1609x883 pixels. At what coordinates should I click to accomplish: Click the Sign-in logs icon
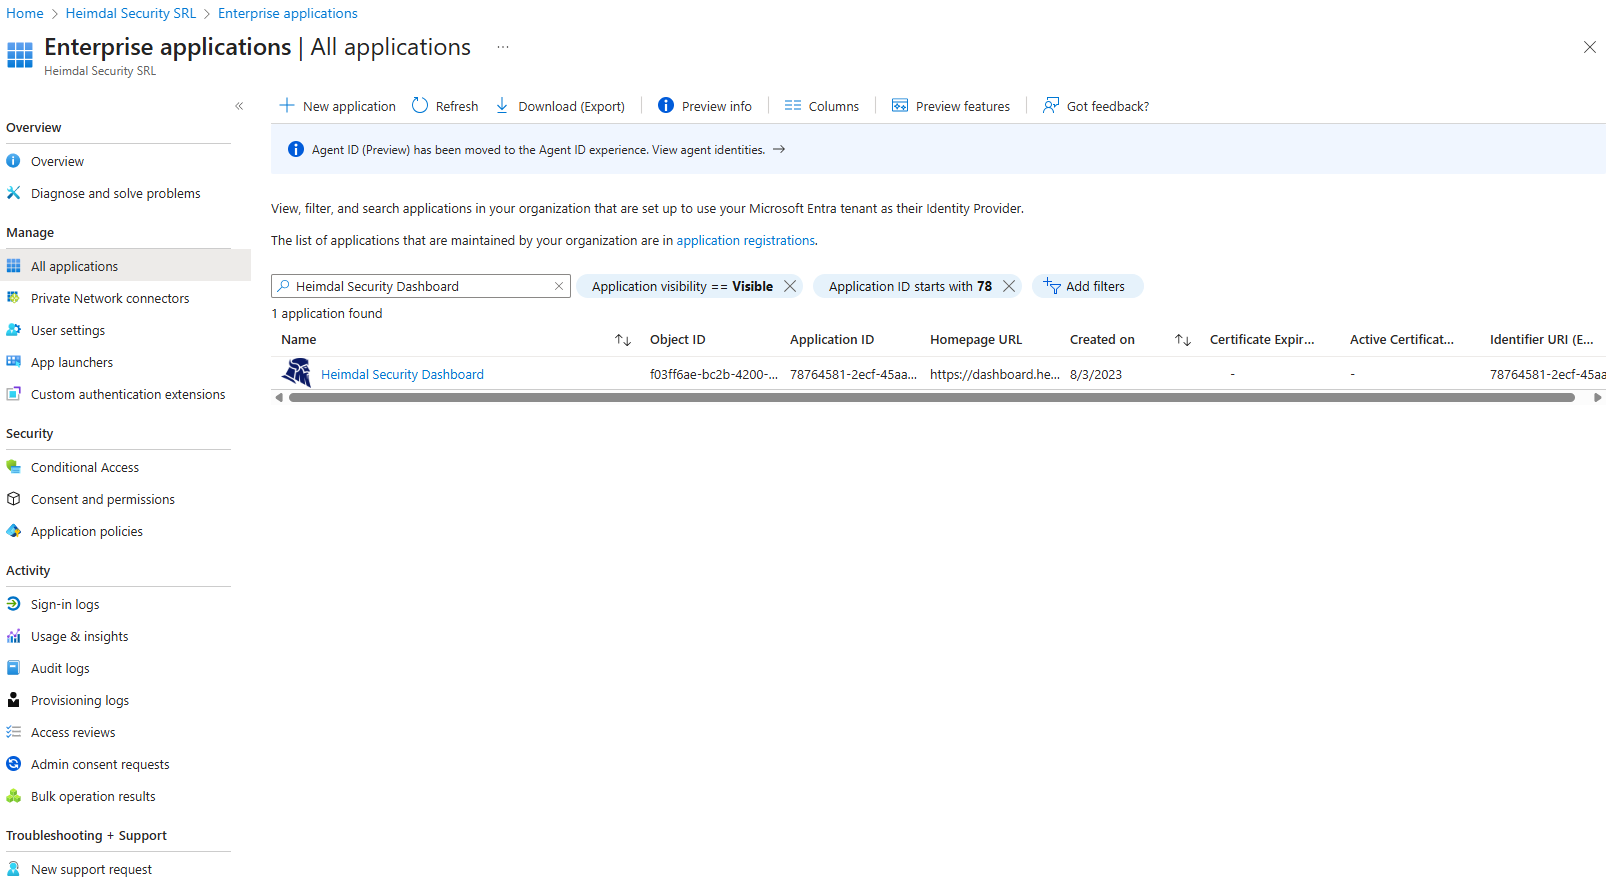[14, 604]
